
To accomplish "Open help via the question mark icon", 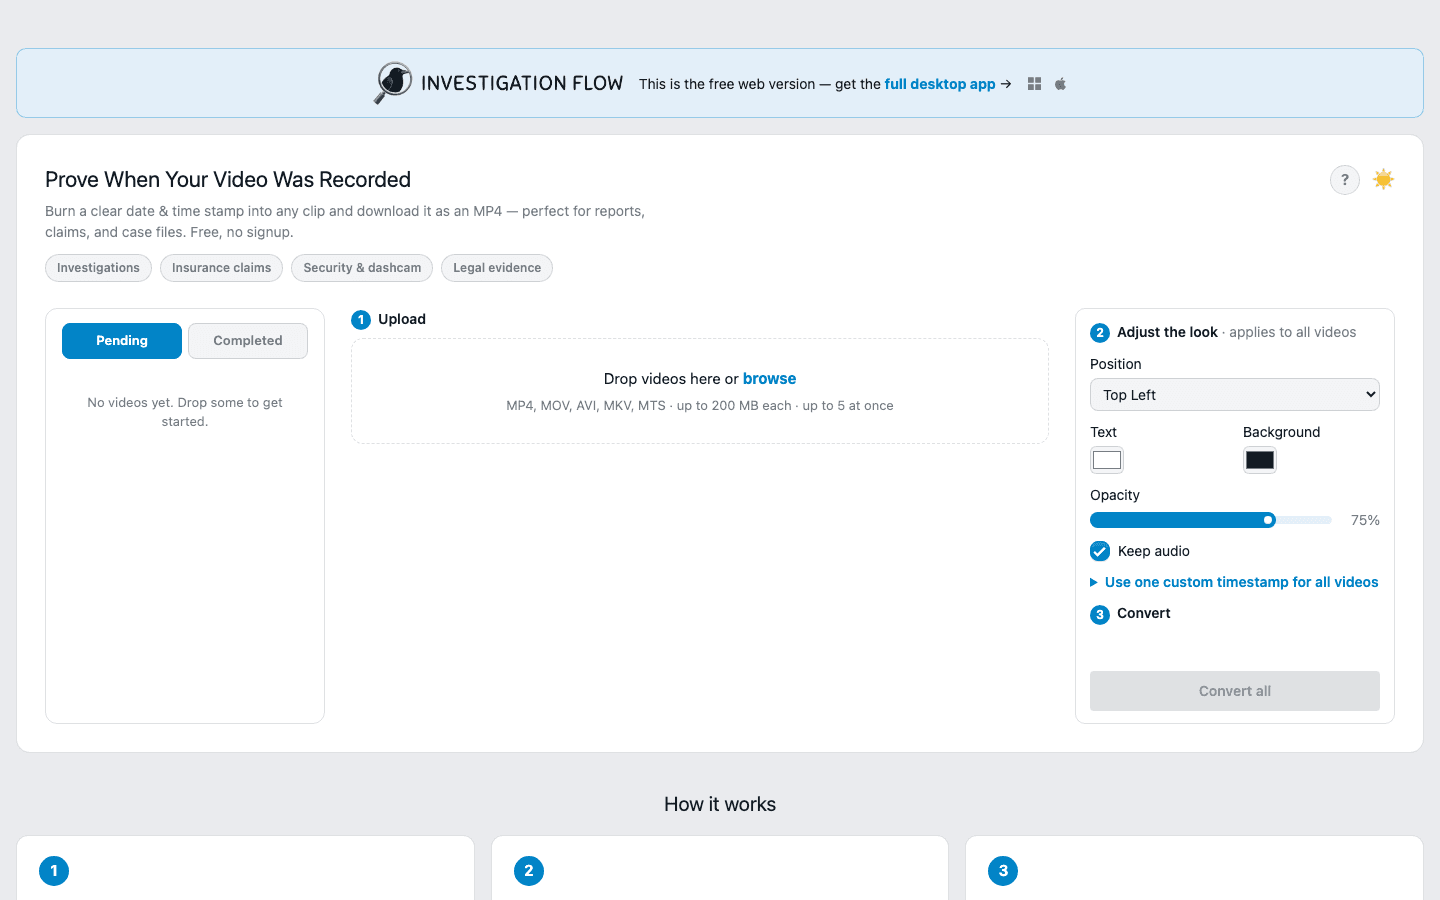I will 1345,180.
